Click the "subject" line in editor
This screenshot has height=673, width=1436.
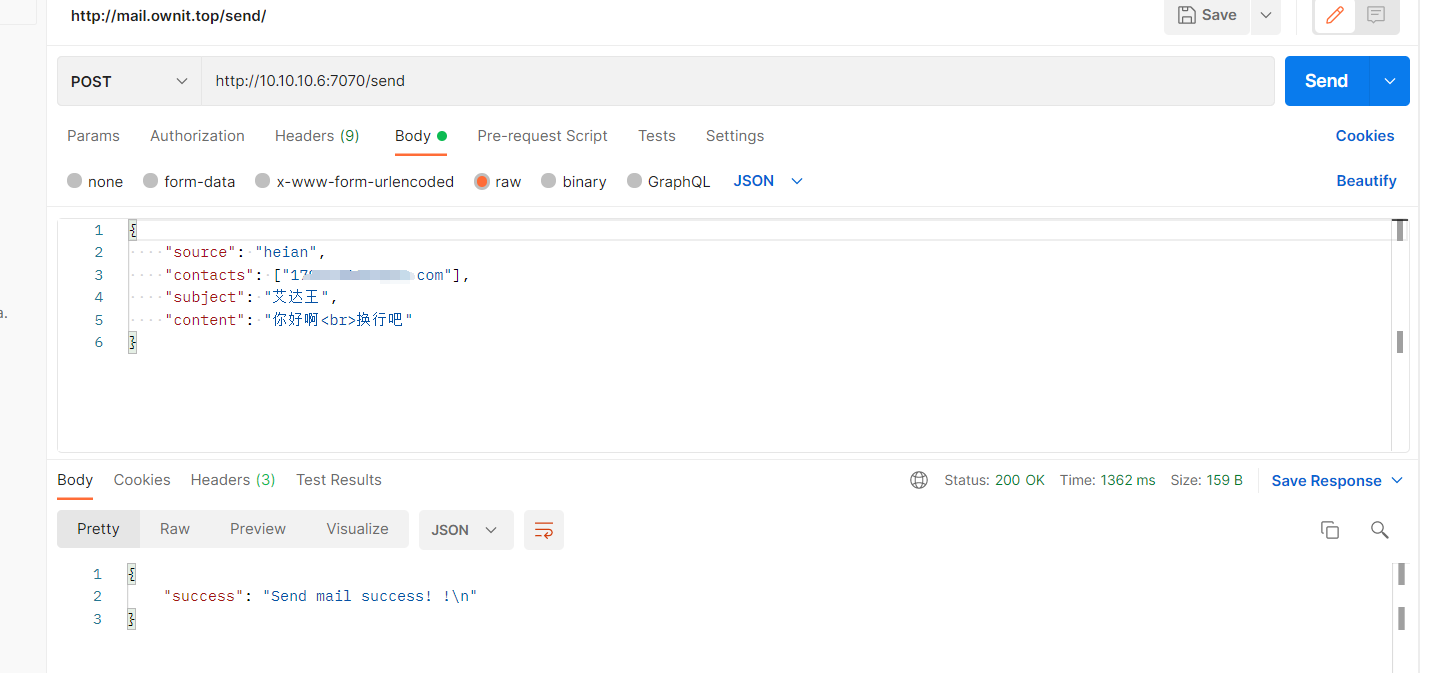[x=252, y=297]
